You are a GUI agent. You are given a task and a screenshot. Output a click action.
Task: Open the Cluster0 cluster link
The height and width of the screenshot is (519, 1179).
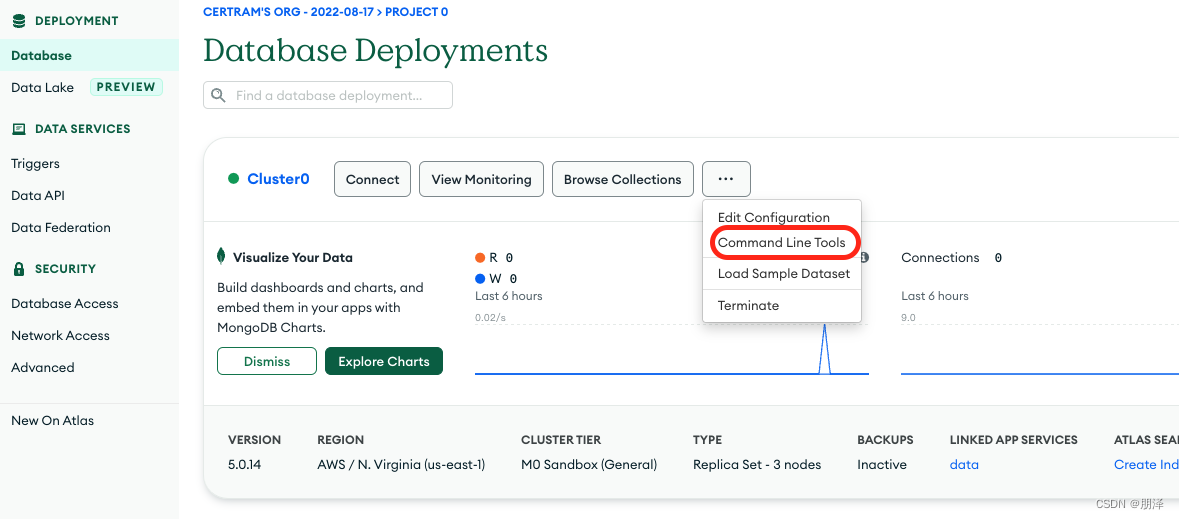tap(278, 179)
